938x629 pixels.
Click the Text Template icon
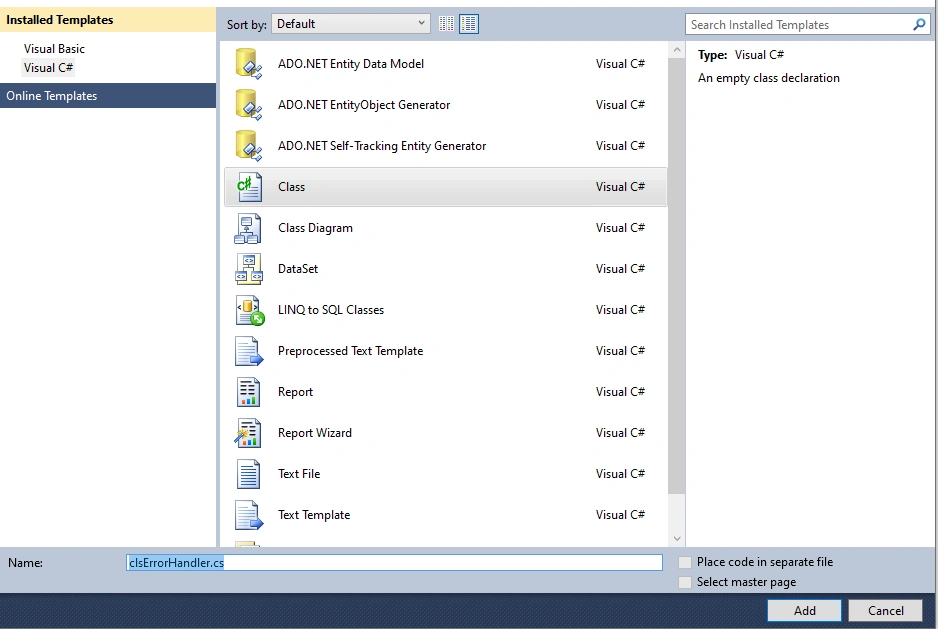(x=248, y=515)
